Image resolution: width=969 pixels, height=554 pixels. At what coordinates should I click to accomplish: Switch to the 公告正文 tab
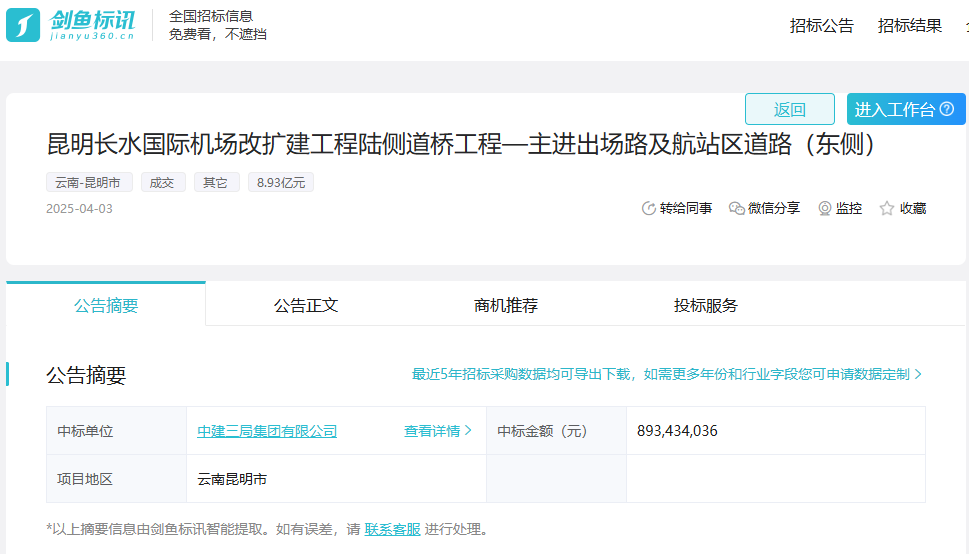pos(306,305)
